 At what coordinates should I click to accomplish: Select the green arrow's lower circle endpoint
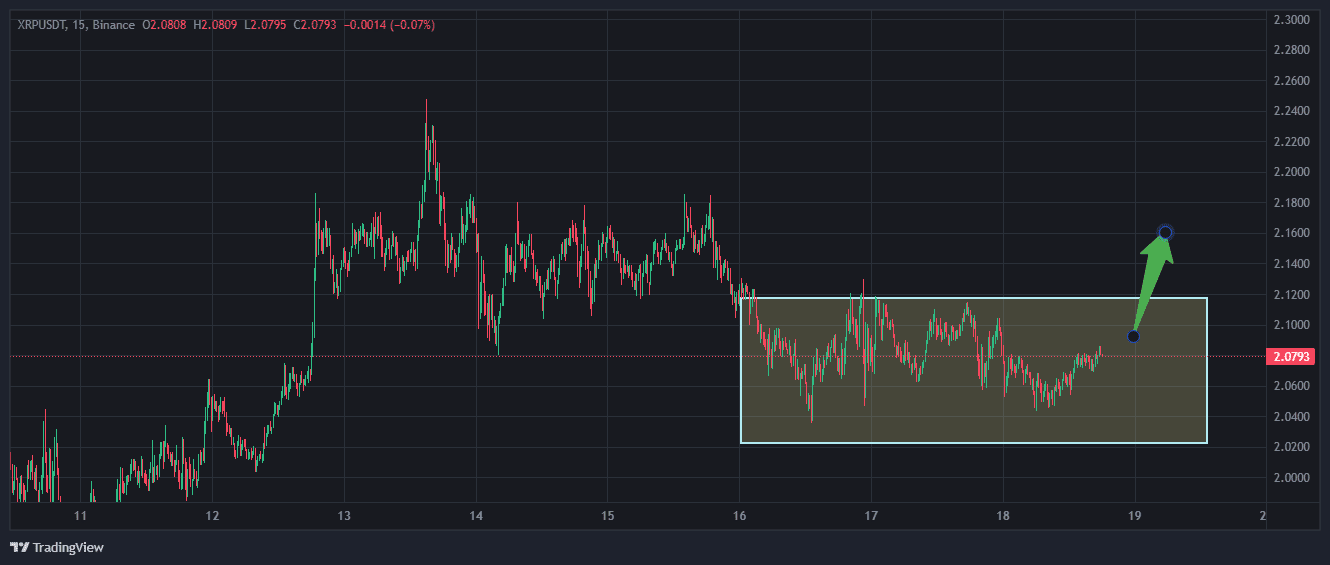point(1133,336)
